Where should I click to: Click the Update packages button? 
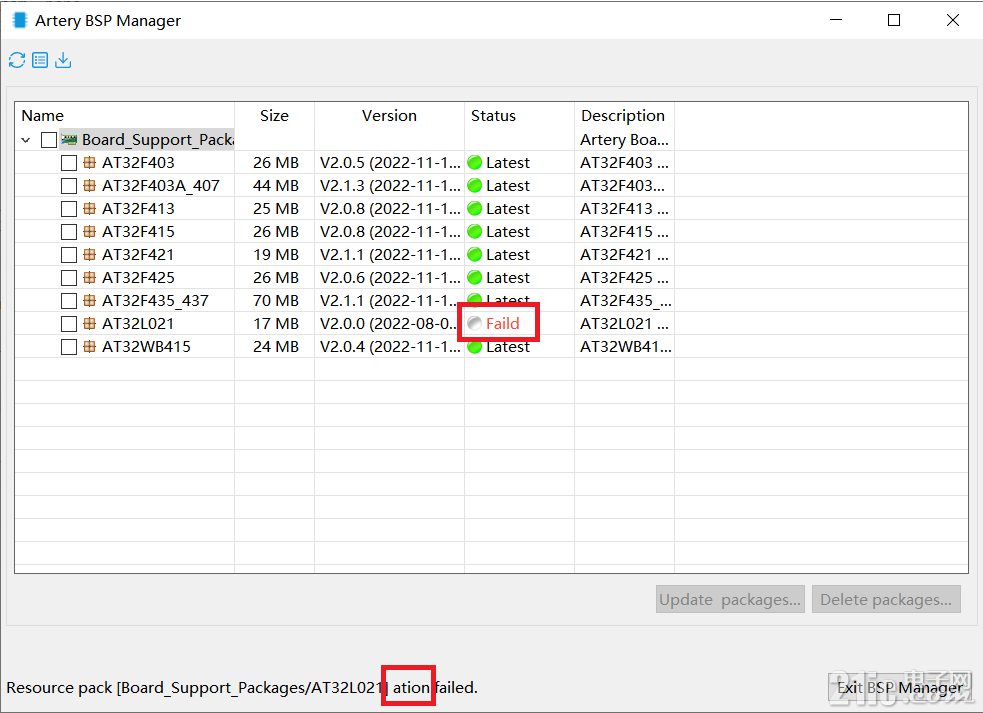pyautogui.click(x=730, y=599)
